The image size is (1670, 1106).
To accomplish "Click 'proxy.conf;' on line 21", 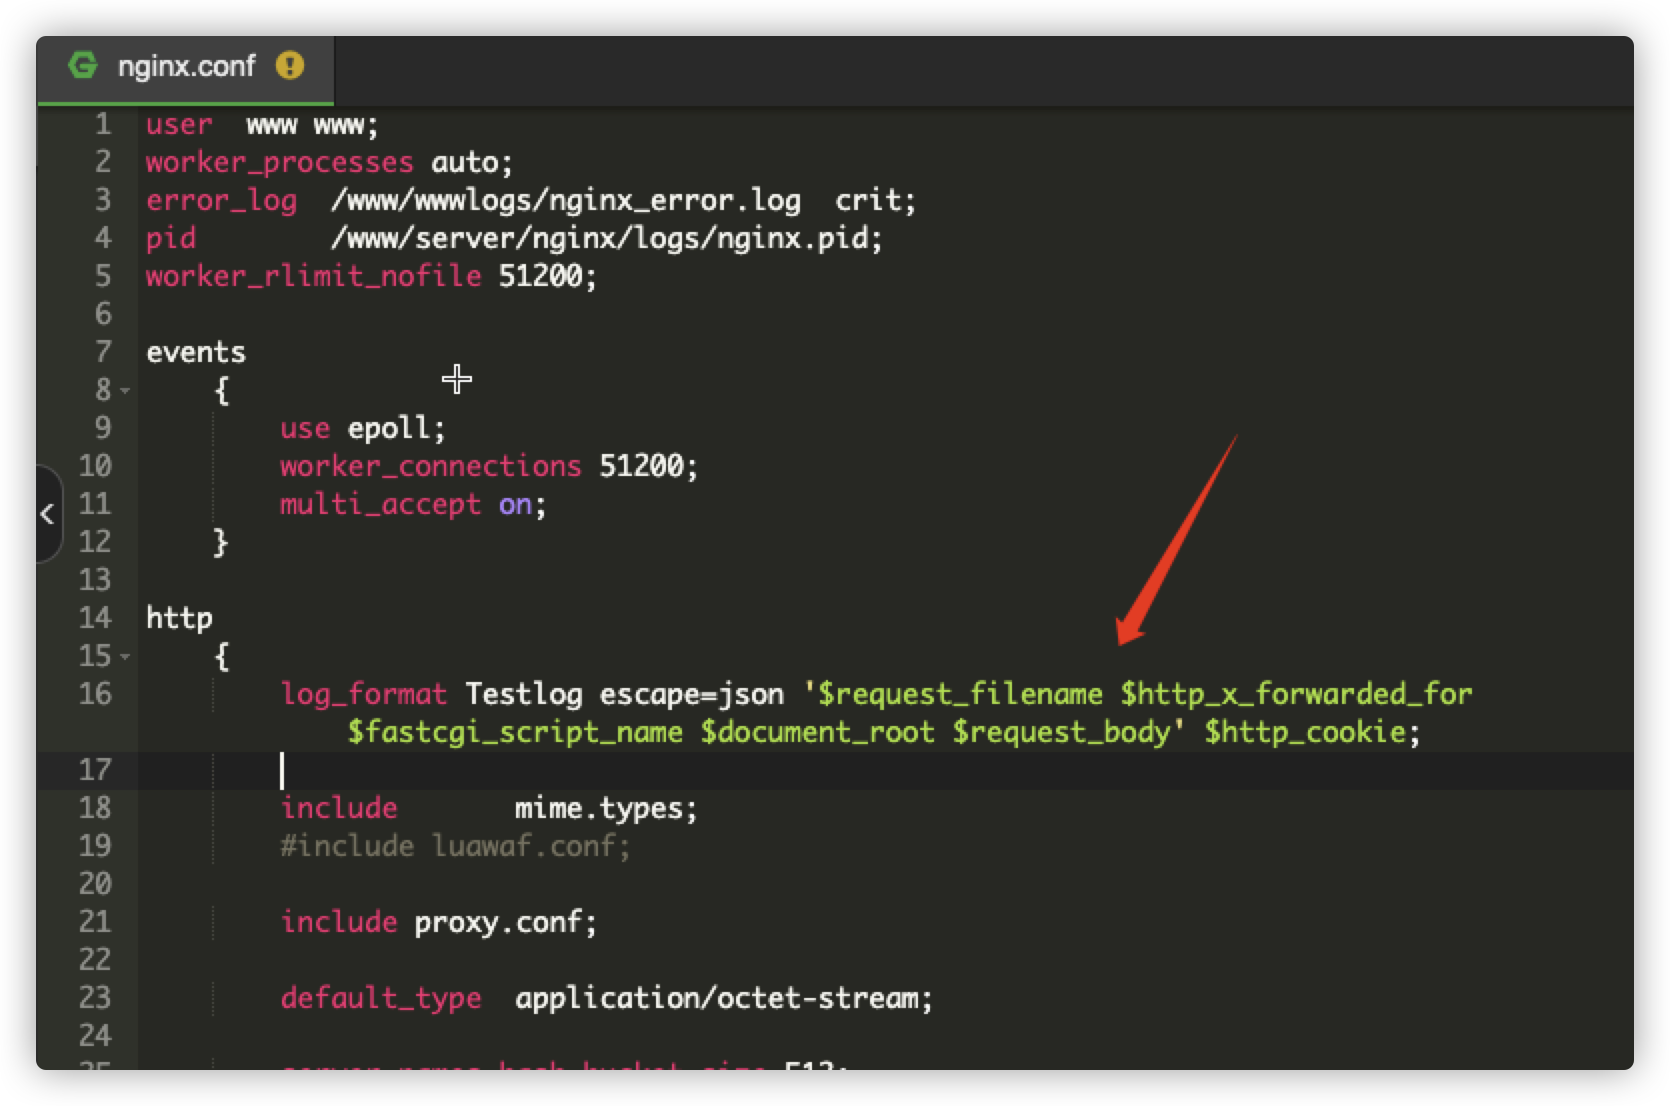I will (506, 922).
